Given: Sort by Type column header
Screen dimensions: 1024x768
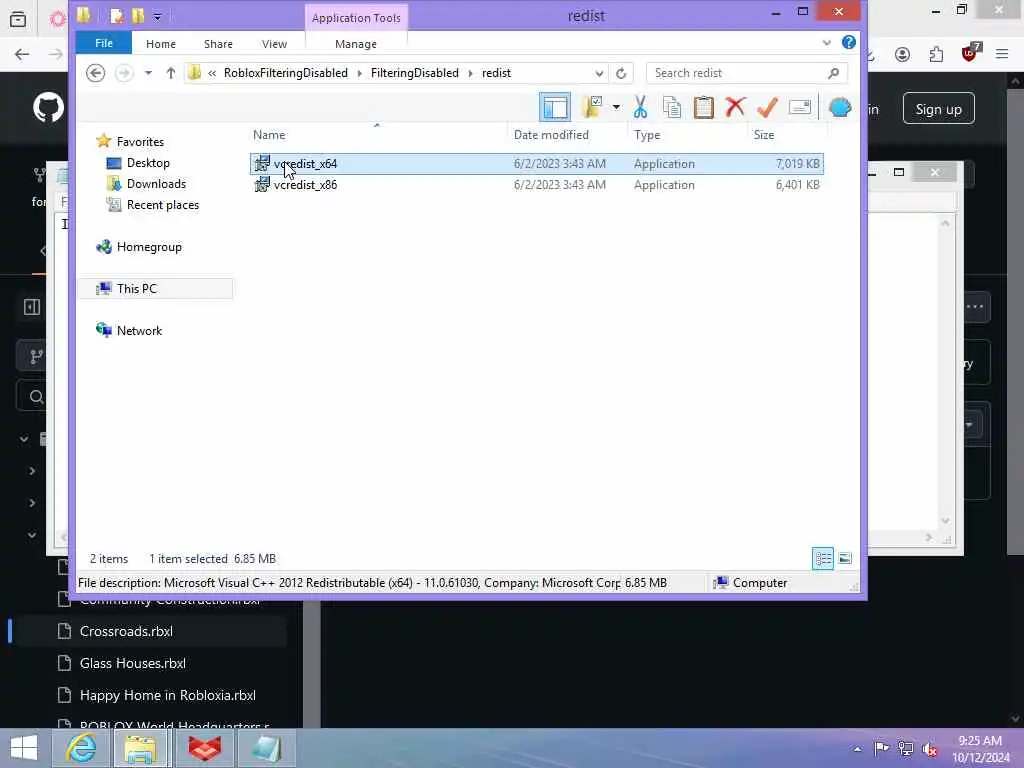Looking at the screenshot, I should click(647, 135).
